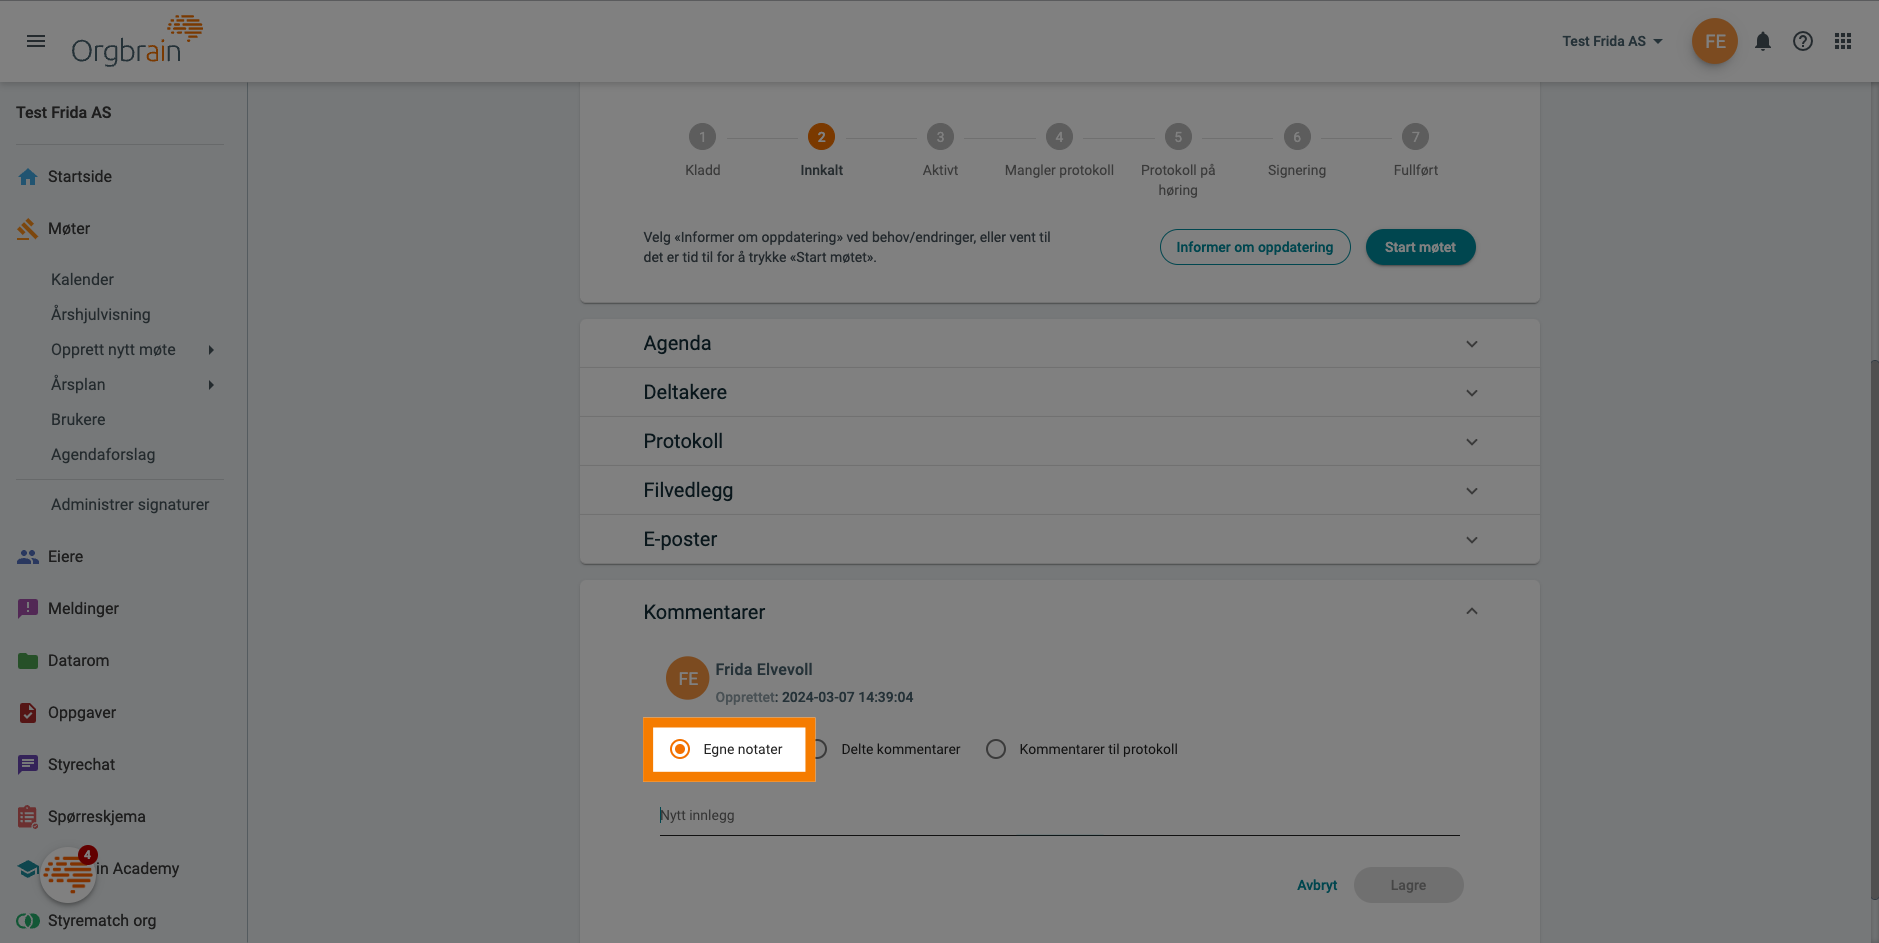Select step 2 Innkalt in stepper
The width and height of the screenshot is (1879, 943).
pyautogui.click(x=821, y=137)
